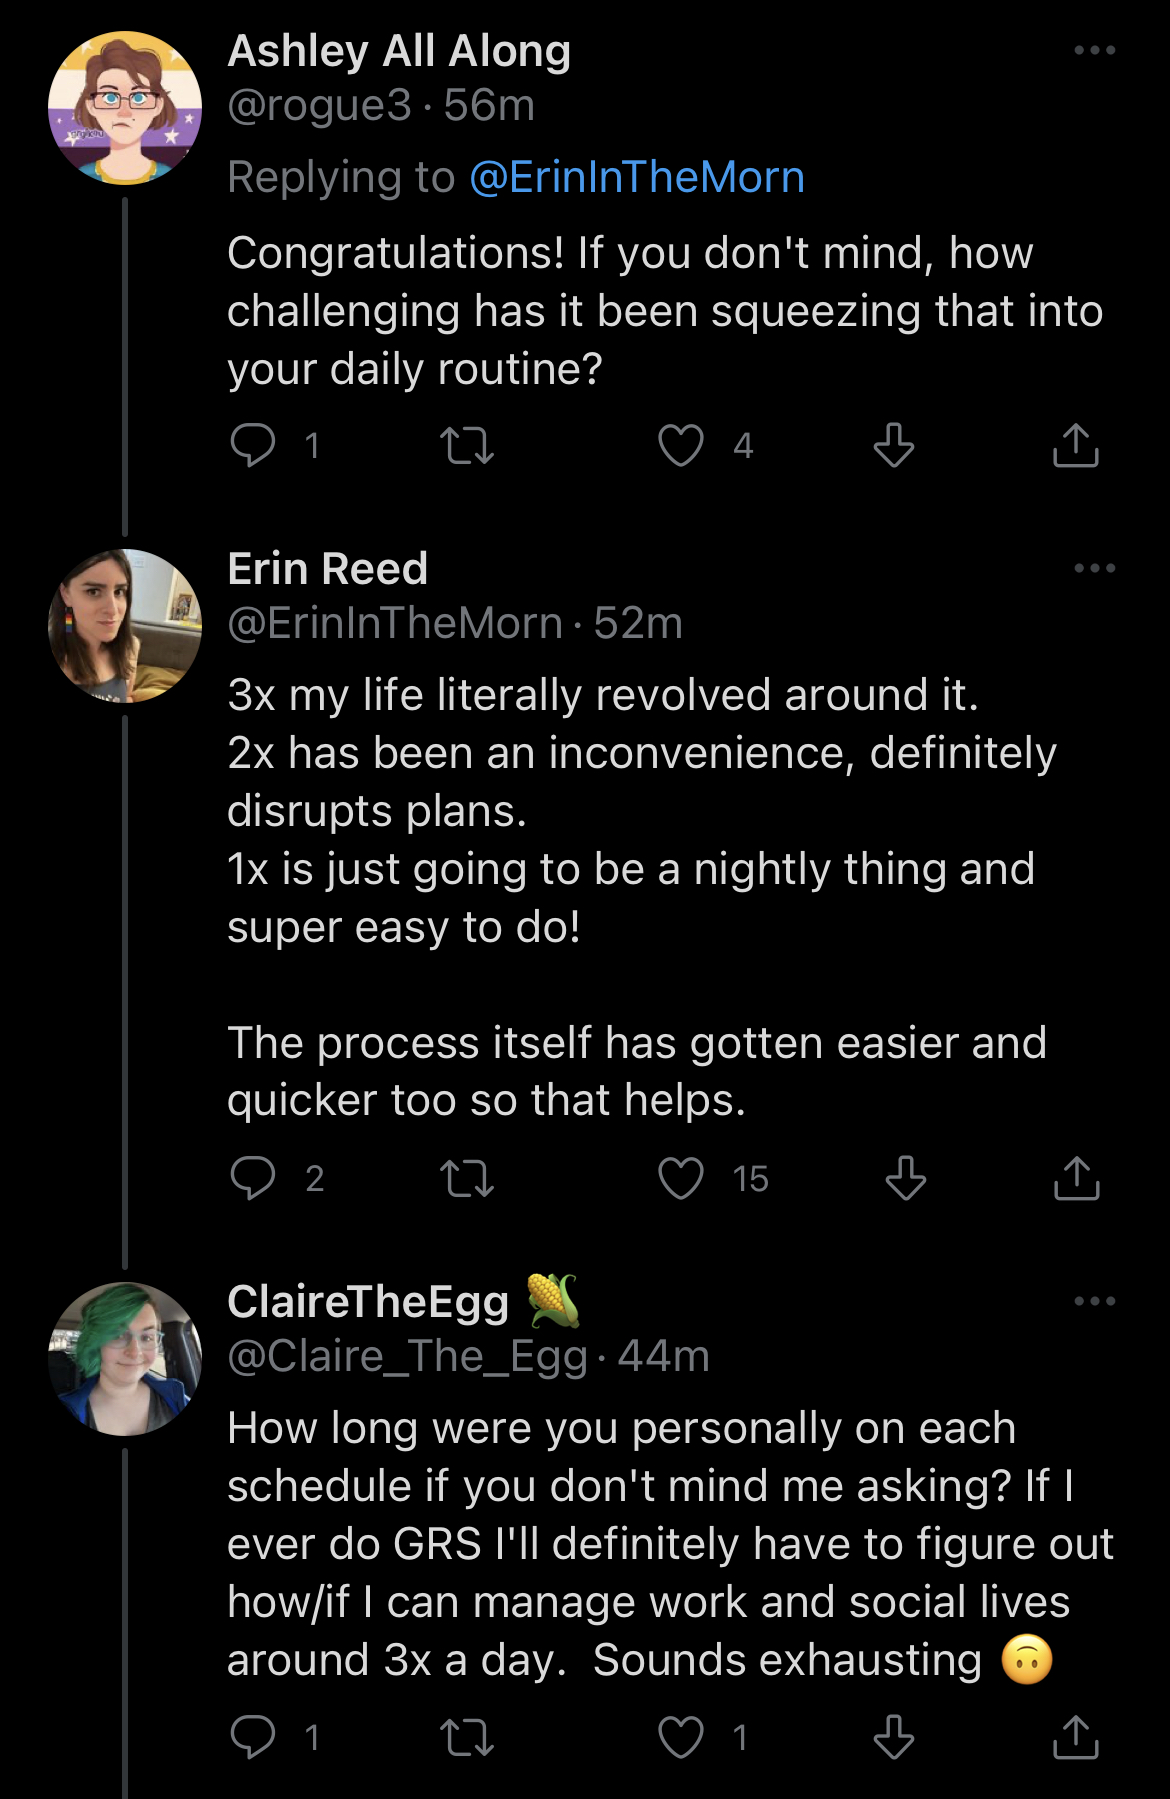This screenshot has width=1170, height=1799.
Task: Reply to ClaireTheEgg's tweet
Action: tap(253, 1737)
